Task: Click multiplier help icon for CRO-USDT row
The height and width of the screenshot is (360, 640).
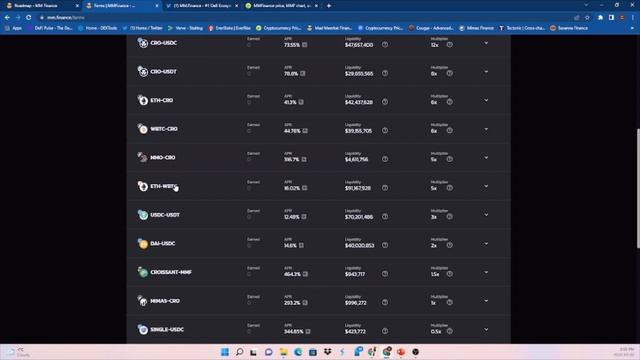Action: point(449,73)
